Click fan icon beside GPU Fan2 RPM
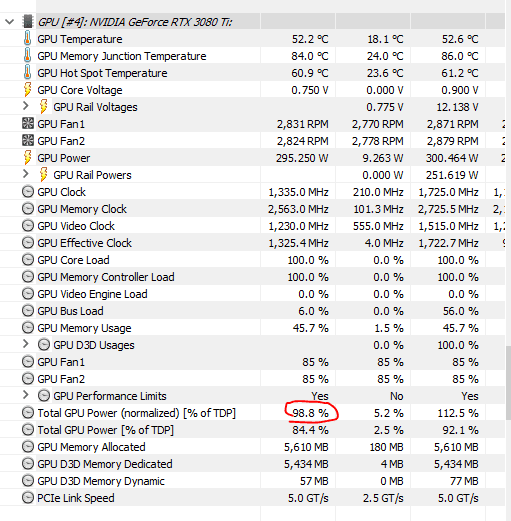Viewport: 511px width, 521px height. point(28,140)
